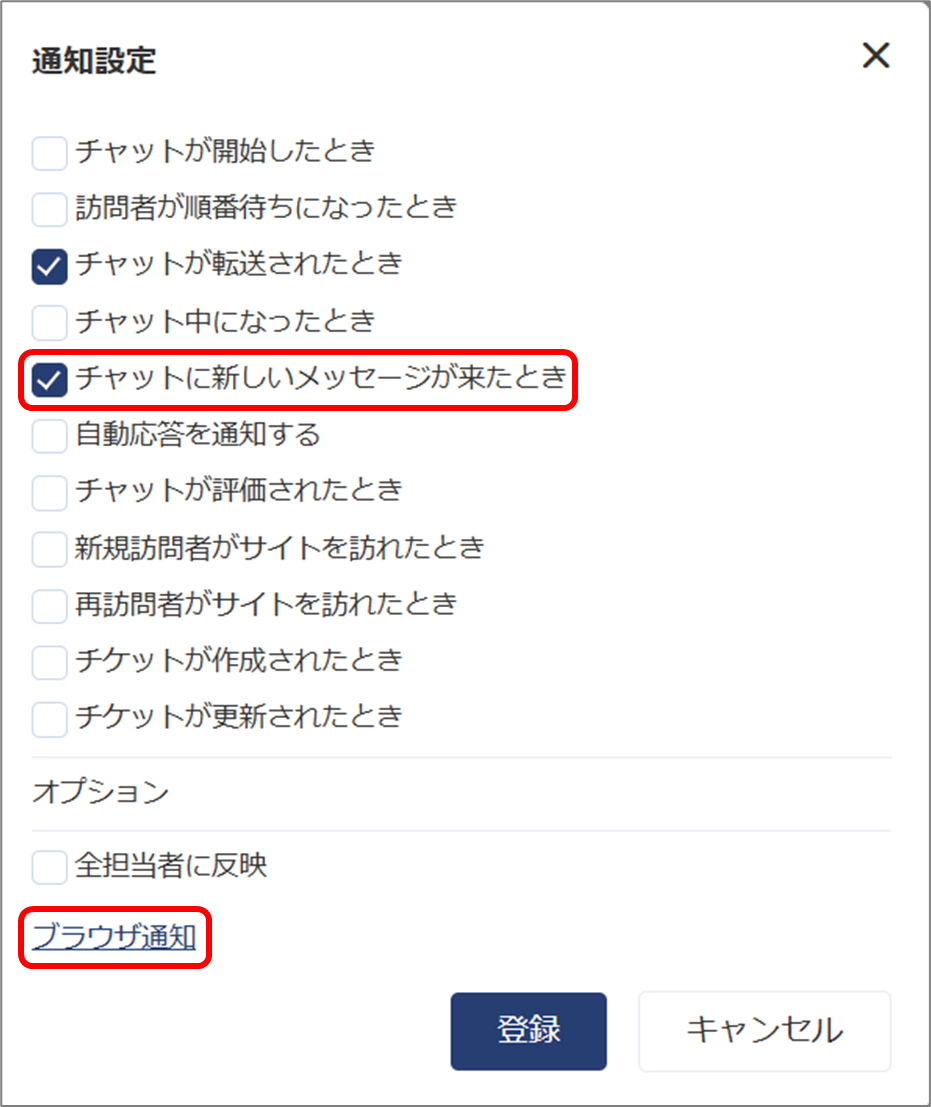Click the キャンセル button
This screenshot has width=931, height=1107.
click(764, 1031)
